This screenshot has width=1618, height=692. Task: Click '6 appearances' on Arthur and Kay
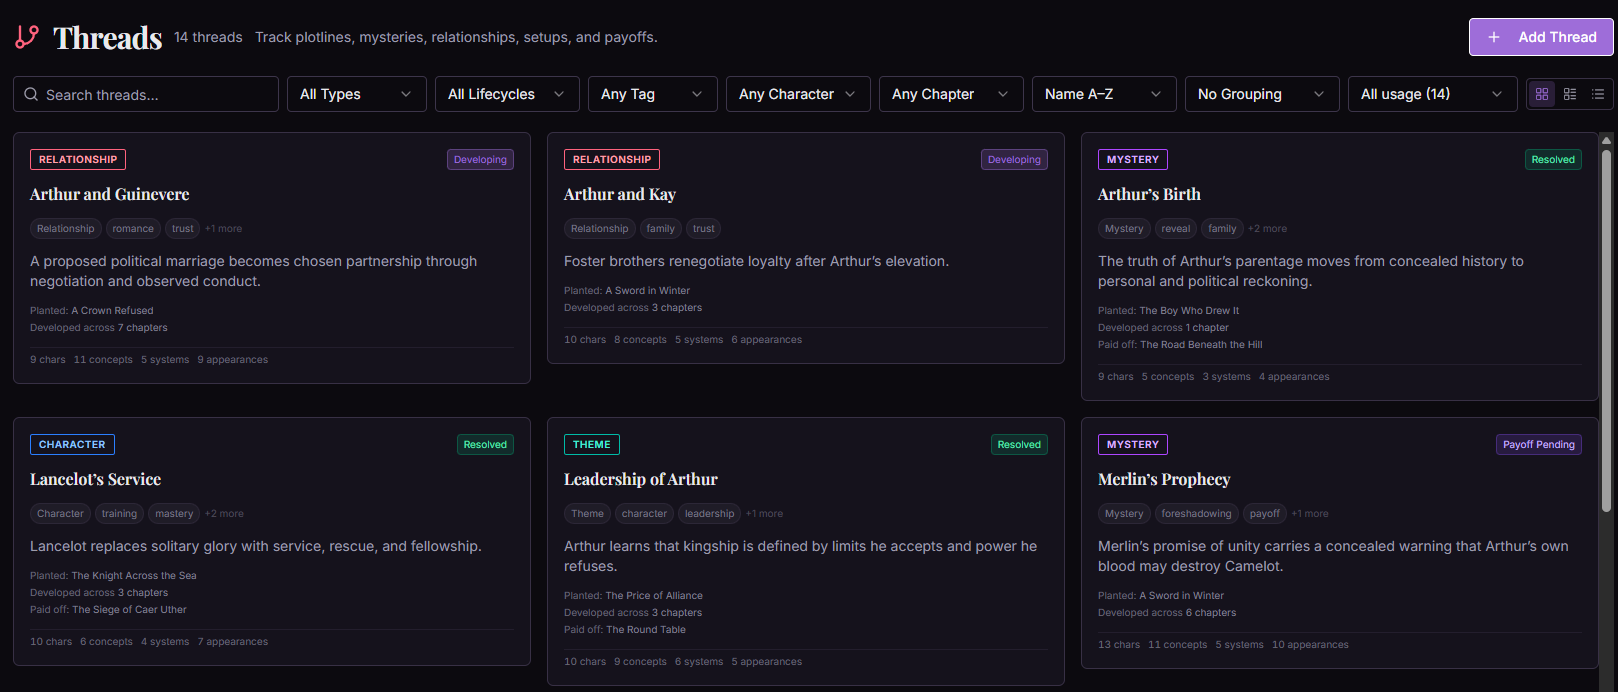click(766, 340)
